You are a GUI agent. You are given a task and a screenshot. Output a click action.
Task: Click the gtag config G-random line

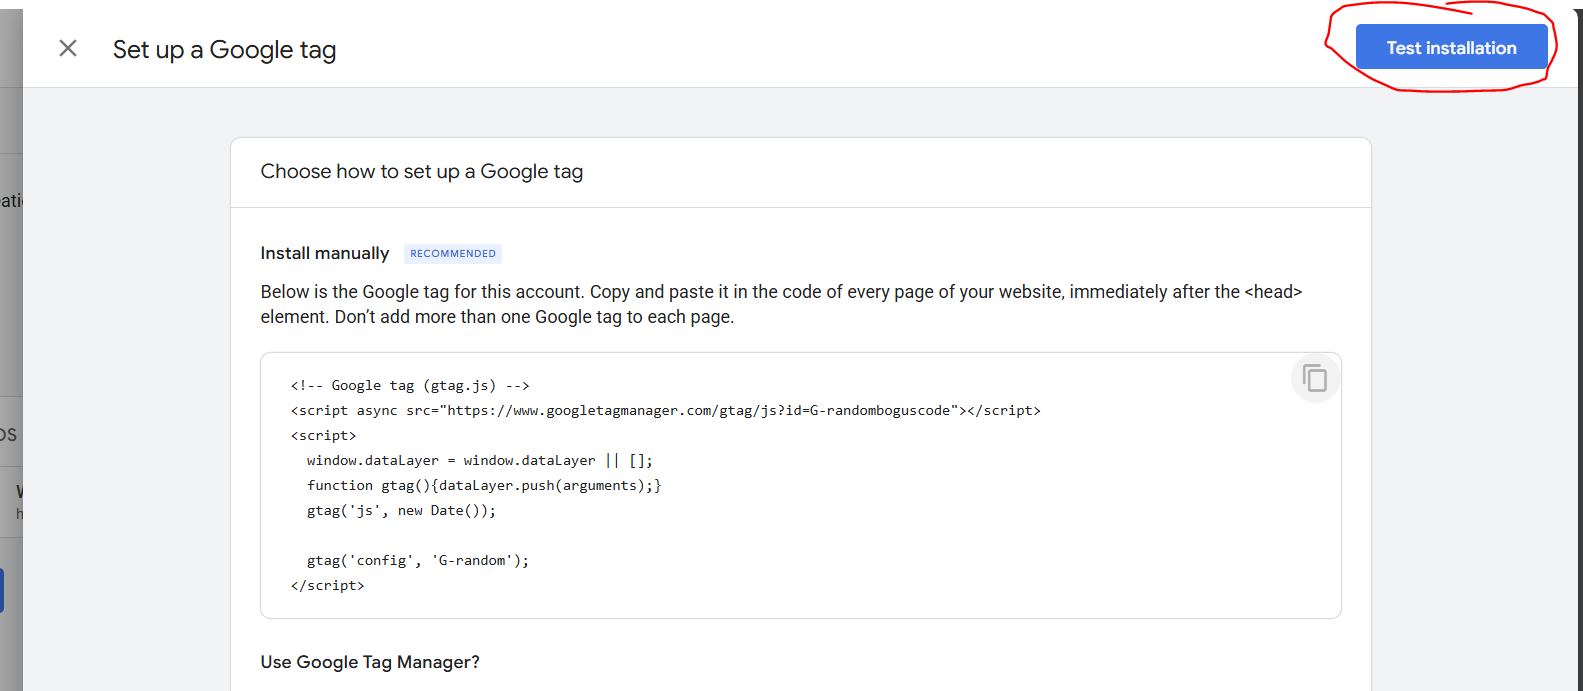pyautogui.click(x=417, y=561)
